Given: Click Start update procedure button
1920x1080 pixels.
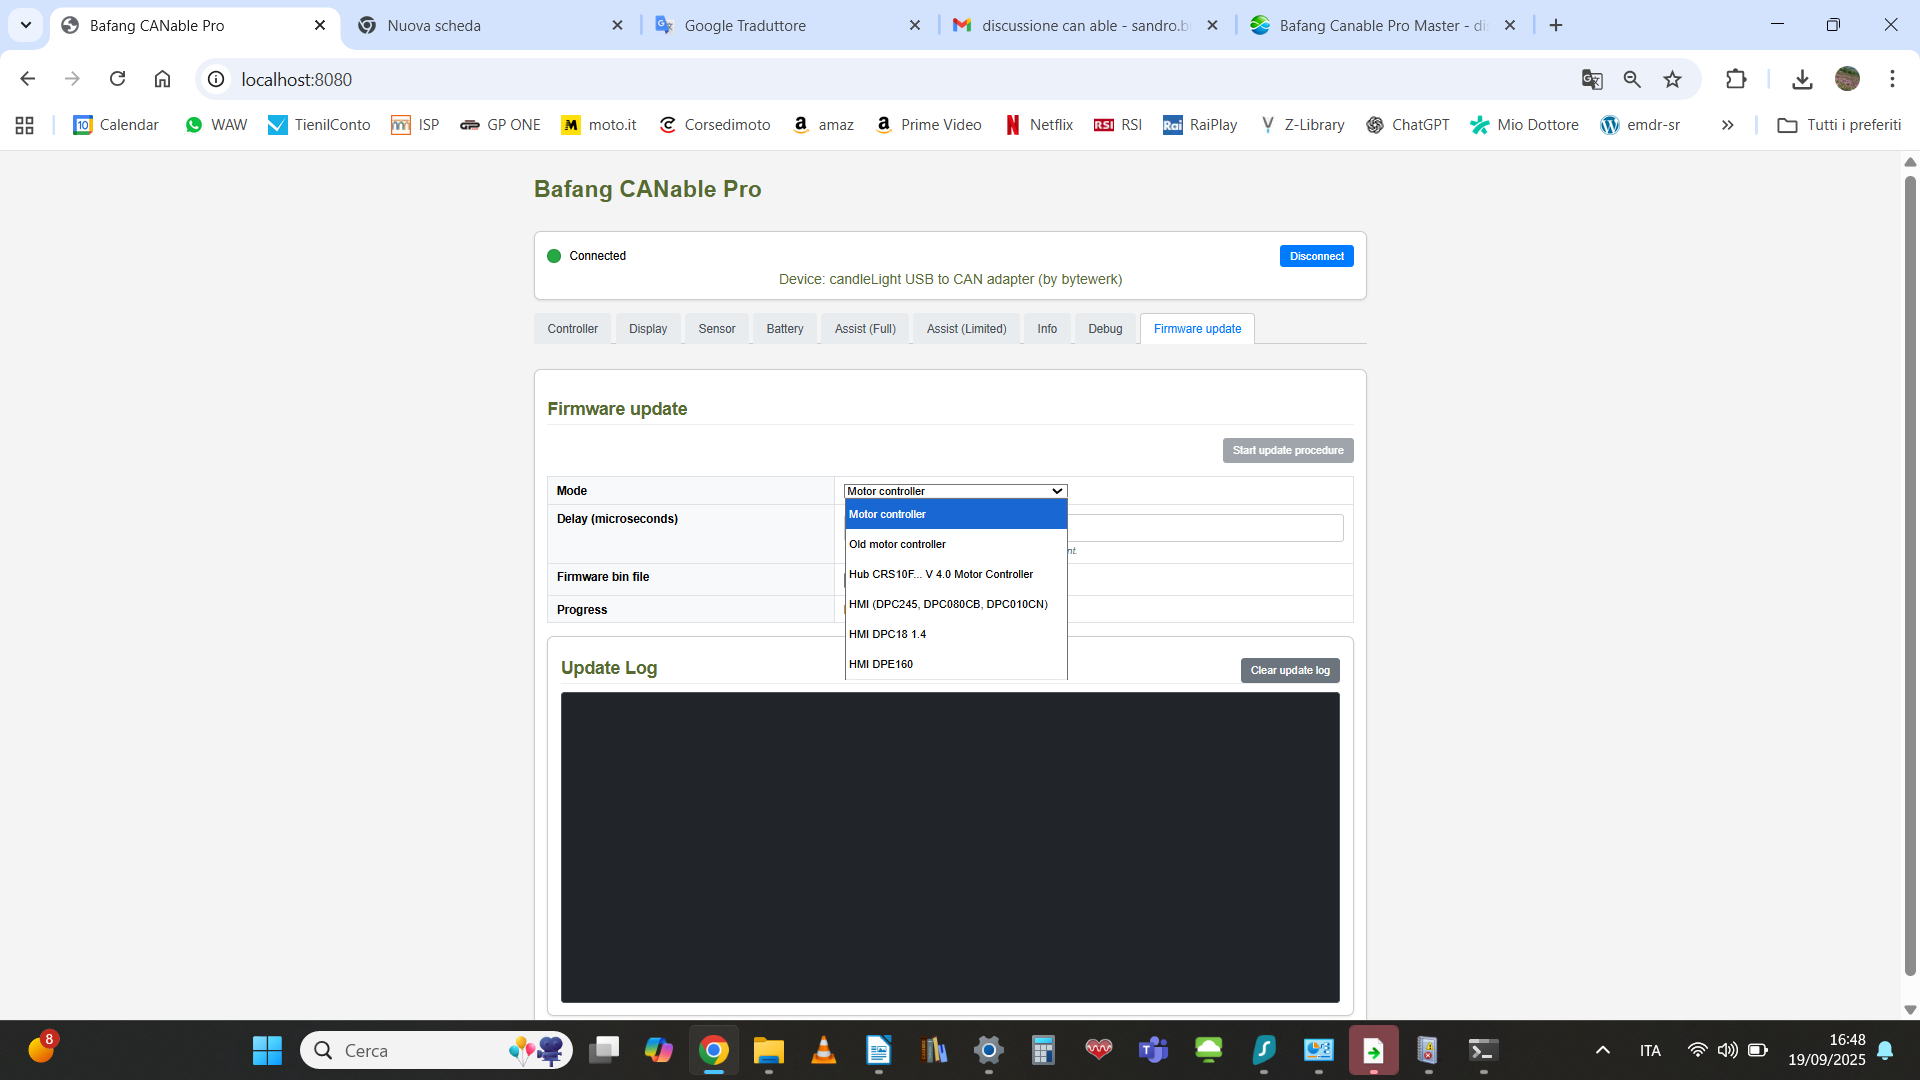Looking at the screenshot, I should coord(1288,450).
